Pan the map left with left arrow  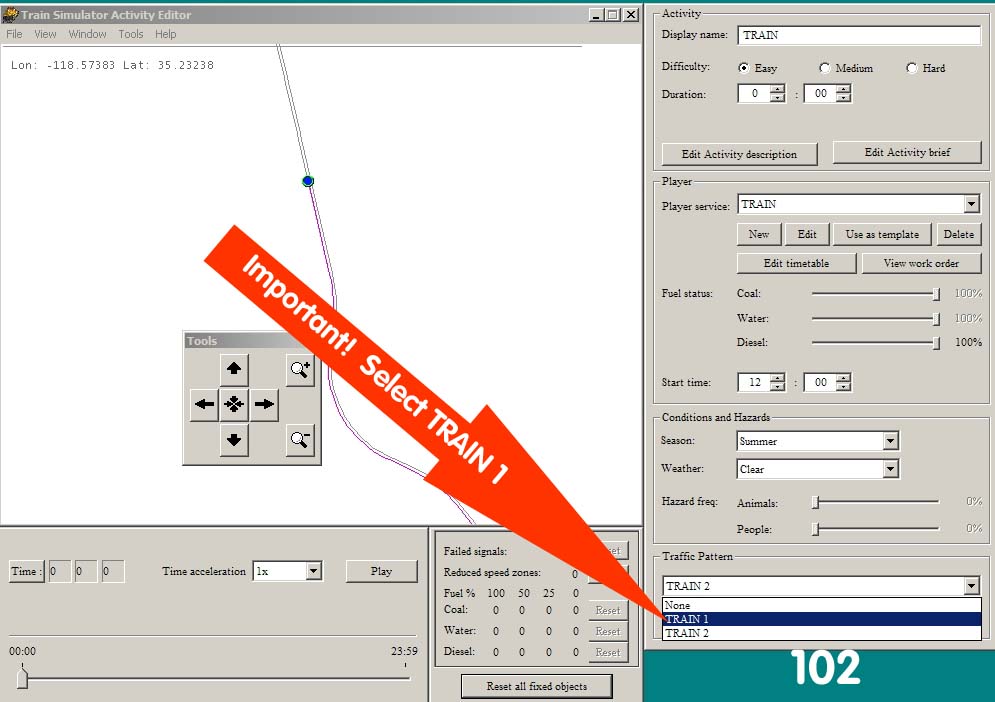pos(204,404)
